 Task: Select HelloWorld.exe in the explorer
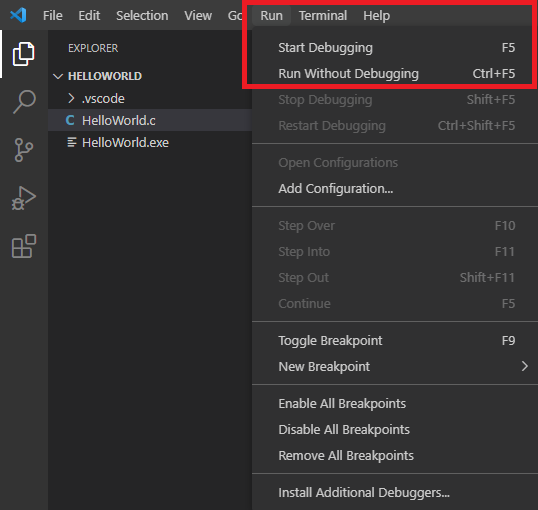(150, 142)
